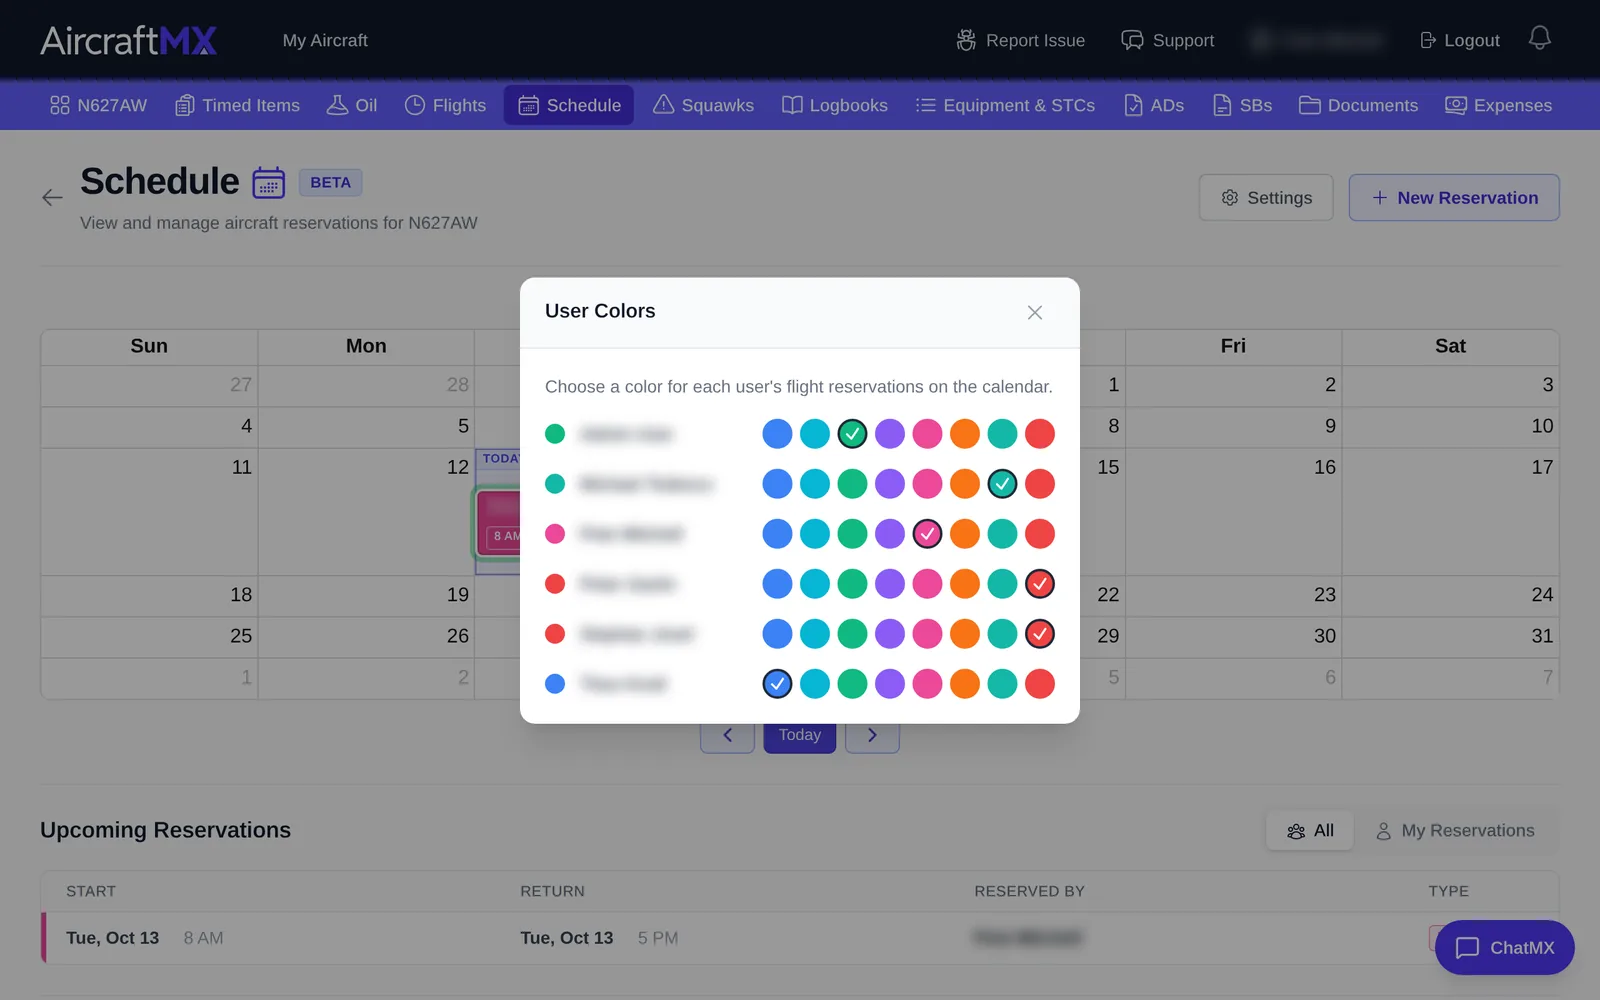
Task: Go to previous month with left chevron
Action: click(x=727, y=735)
